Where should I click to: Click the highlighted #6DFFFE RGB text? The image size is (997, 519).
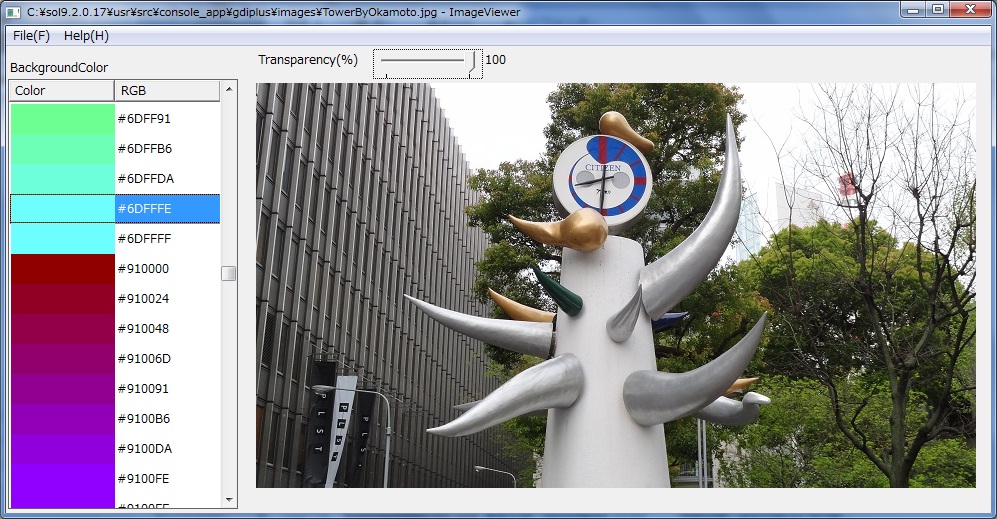point(144,209)
